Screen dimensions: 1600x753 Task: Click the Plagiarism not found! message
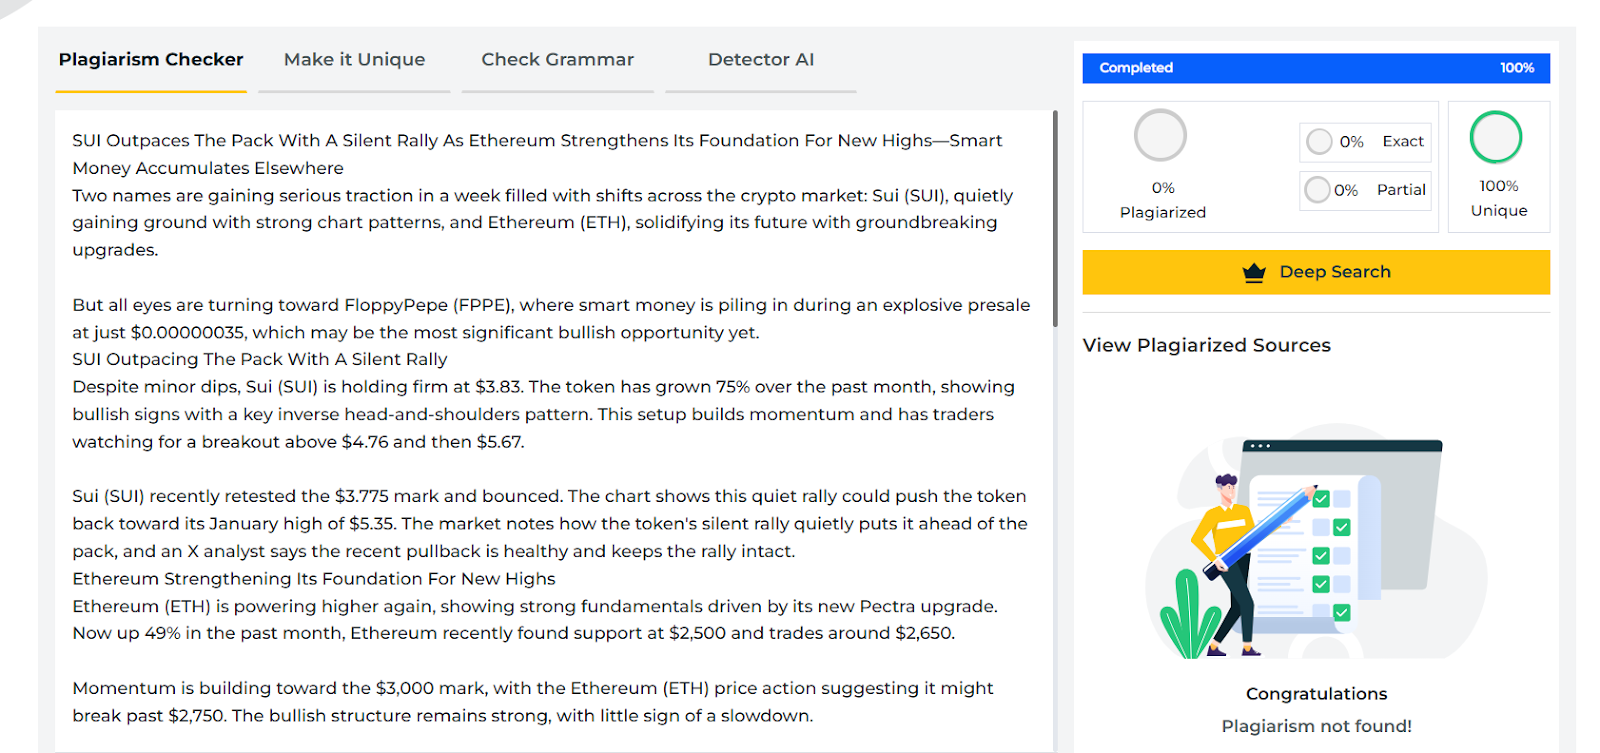[x=1316, y=726]
